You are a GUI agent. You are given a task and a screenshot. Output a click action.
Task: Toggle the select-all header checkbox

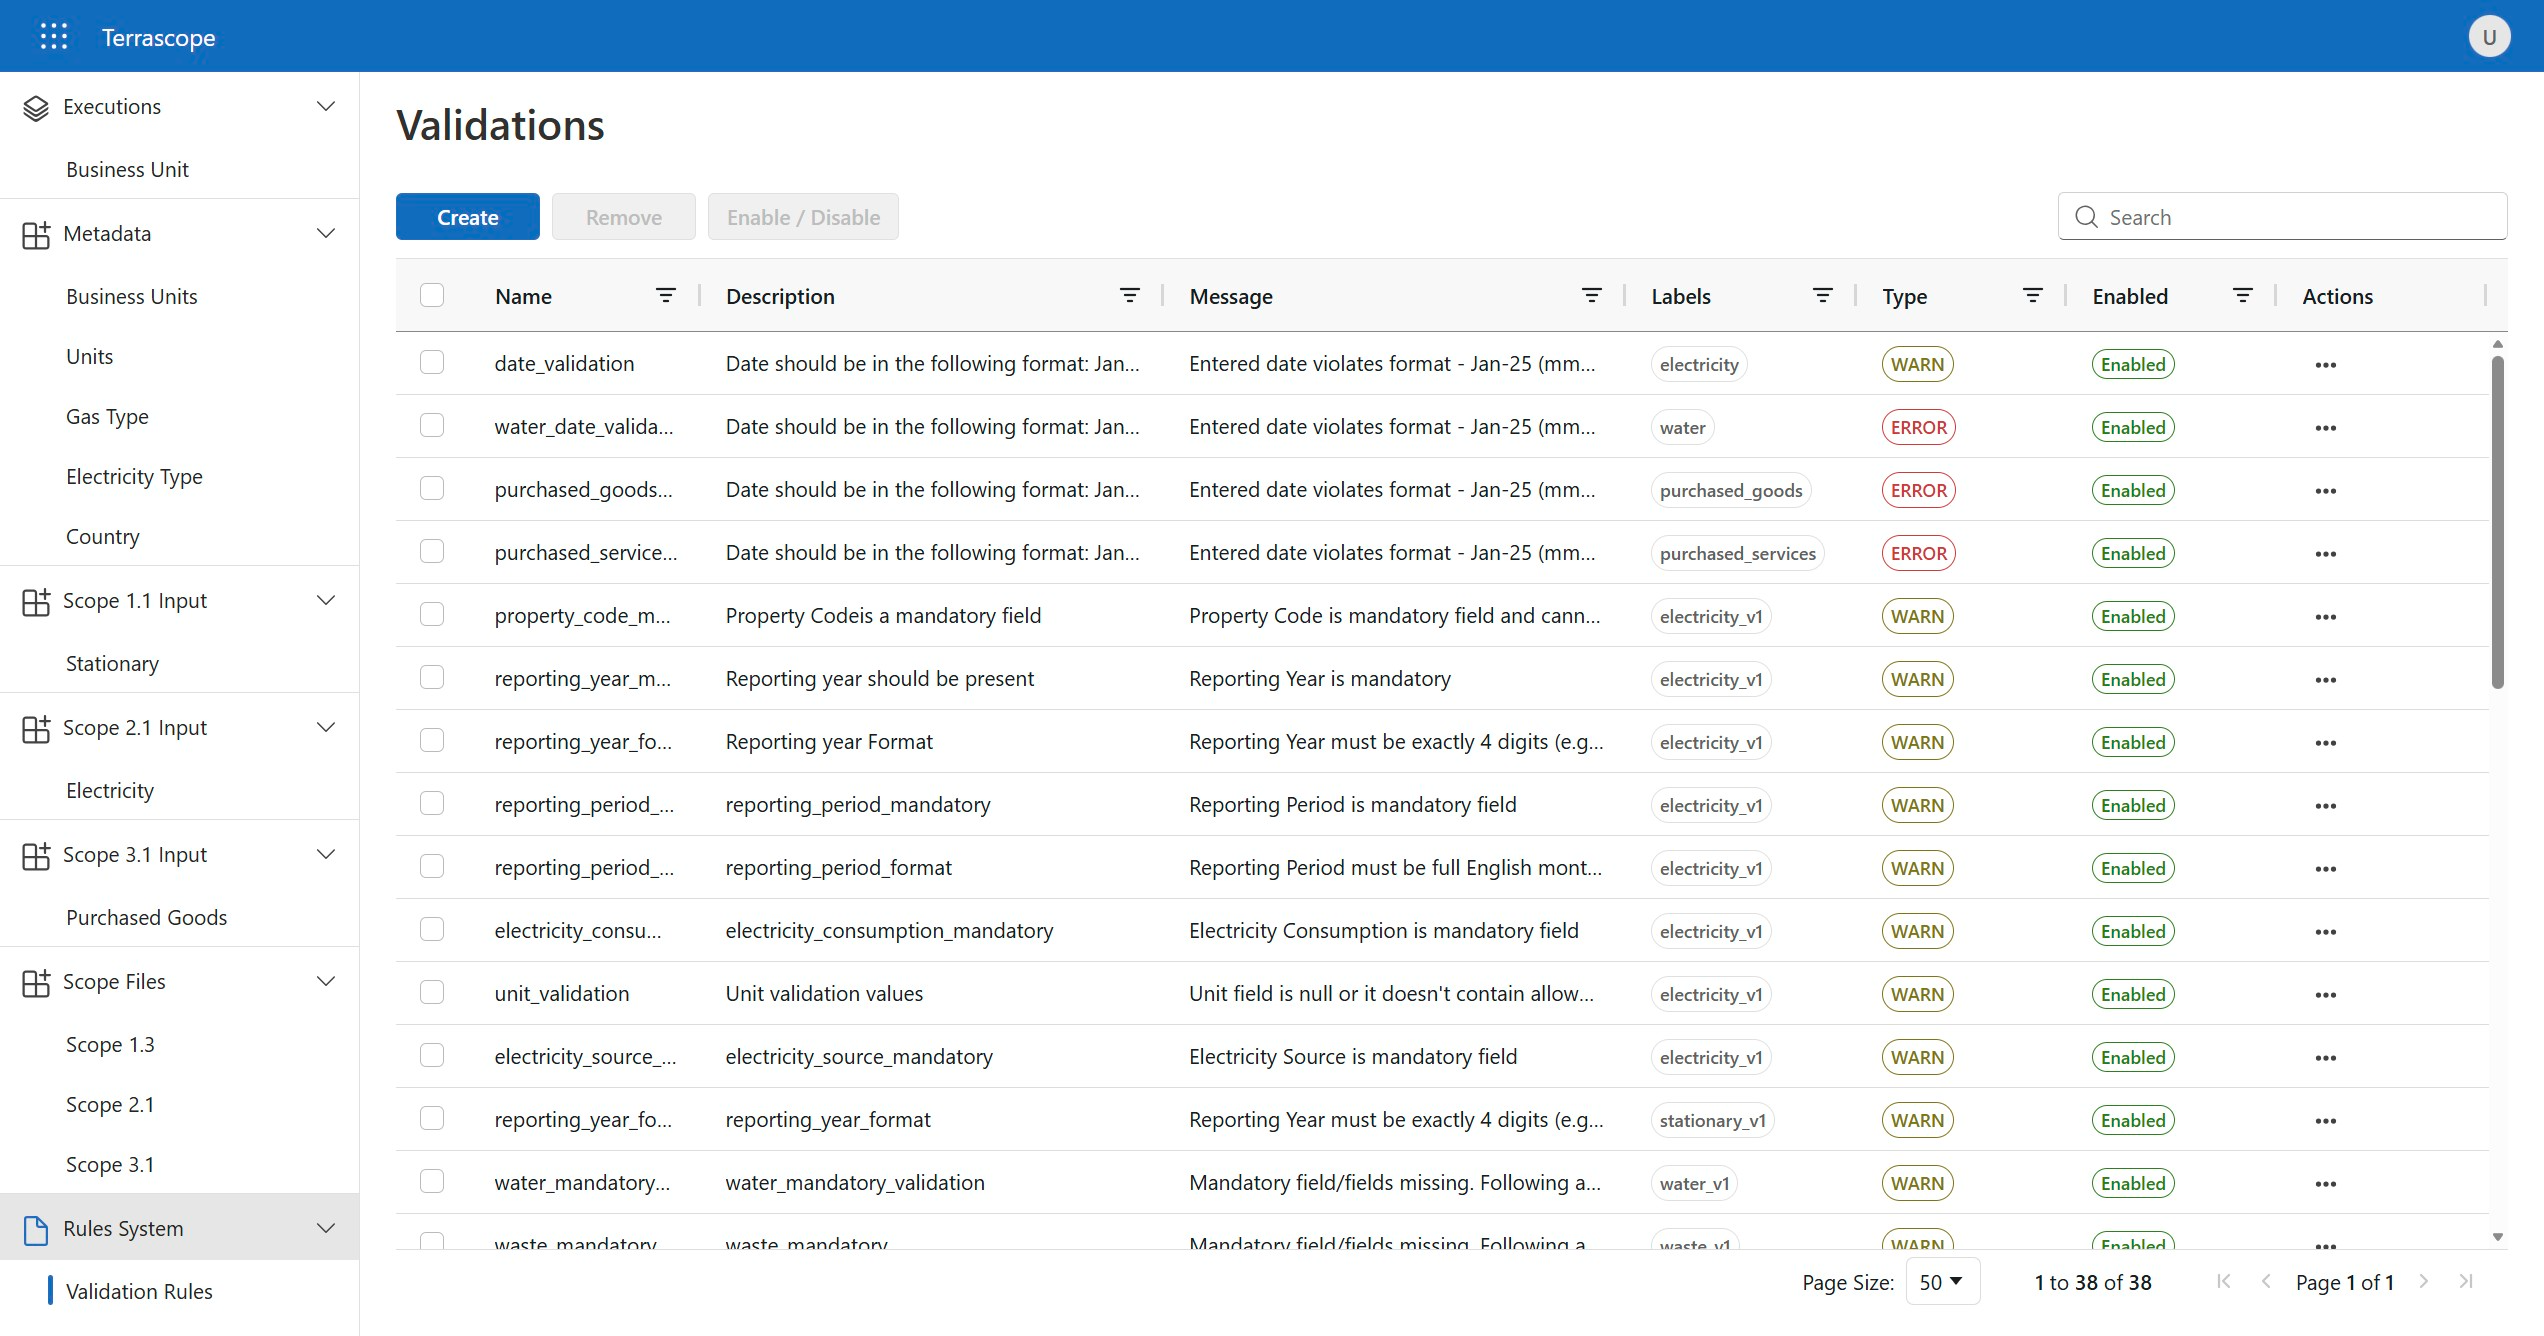(432, 295)
